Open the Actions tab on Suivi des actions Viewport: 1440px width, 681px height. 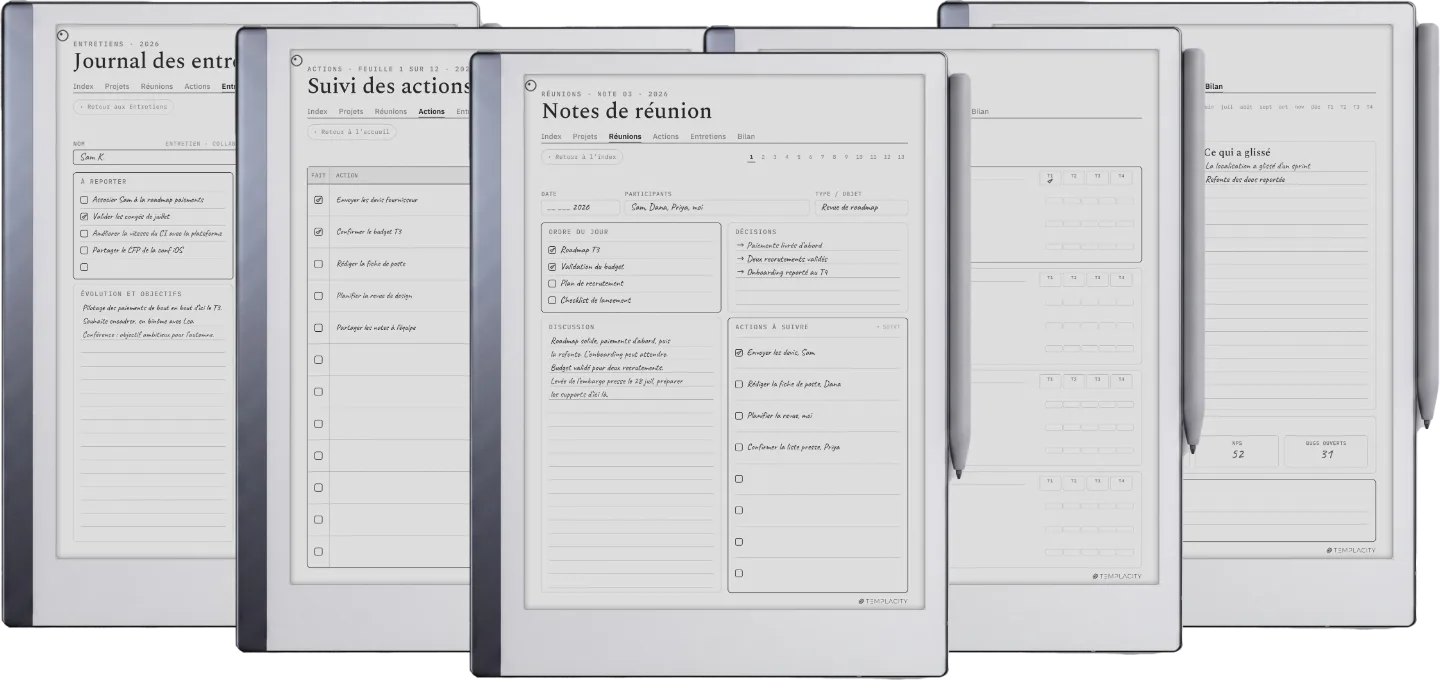pyautogui.click(x=432, y=112)
